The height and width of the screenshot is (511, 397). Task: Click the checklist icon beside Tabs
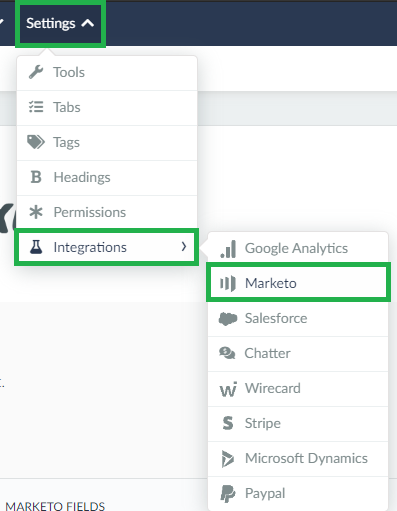coord(36,107)
